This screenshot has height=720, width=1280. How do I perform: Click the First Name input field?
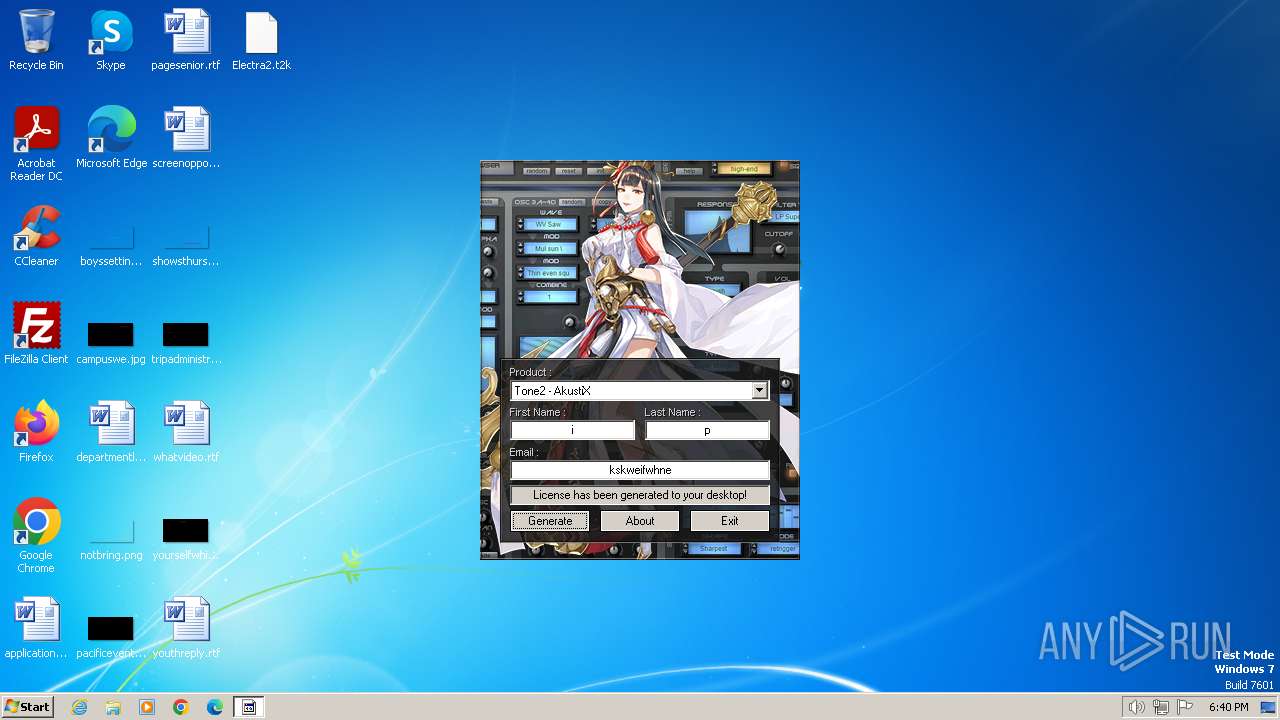(572, 430)
